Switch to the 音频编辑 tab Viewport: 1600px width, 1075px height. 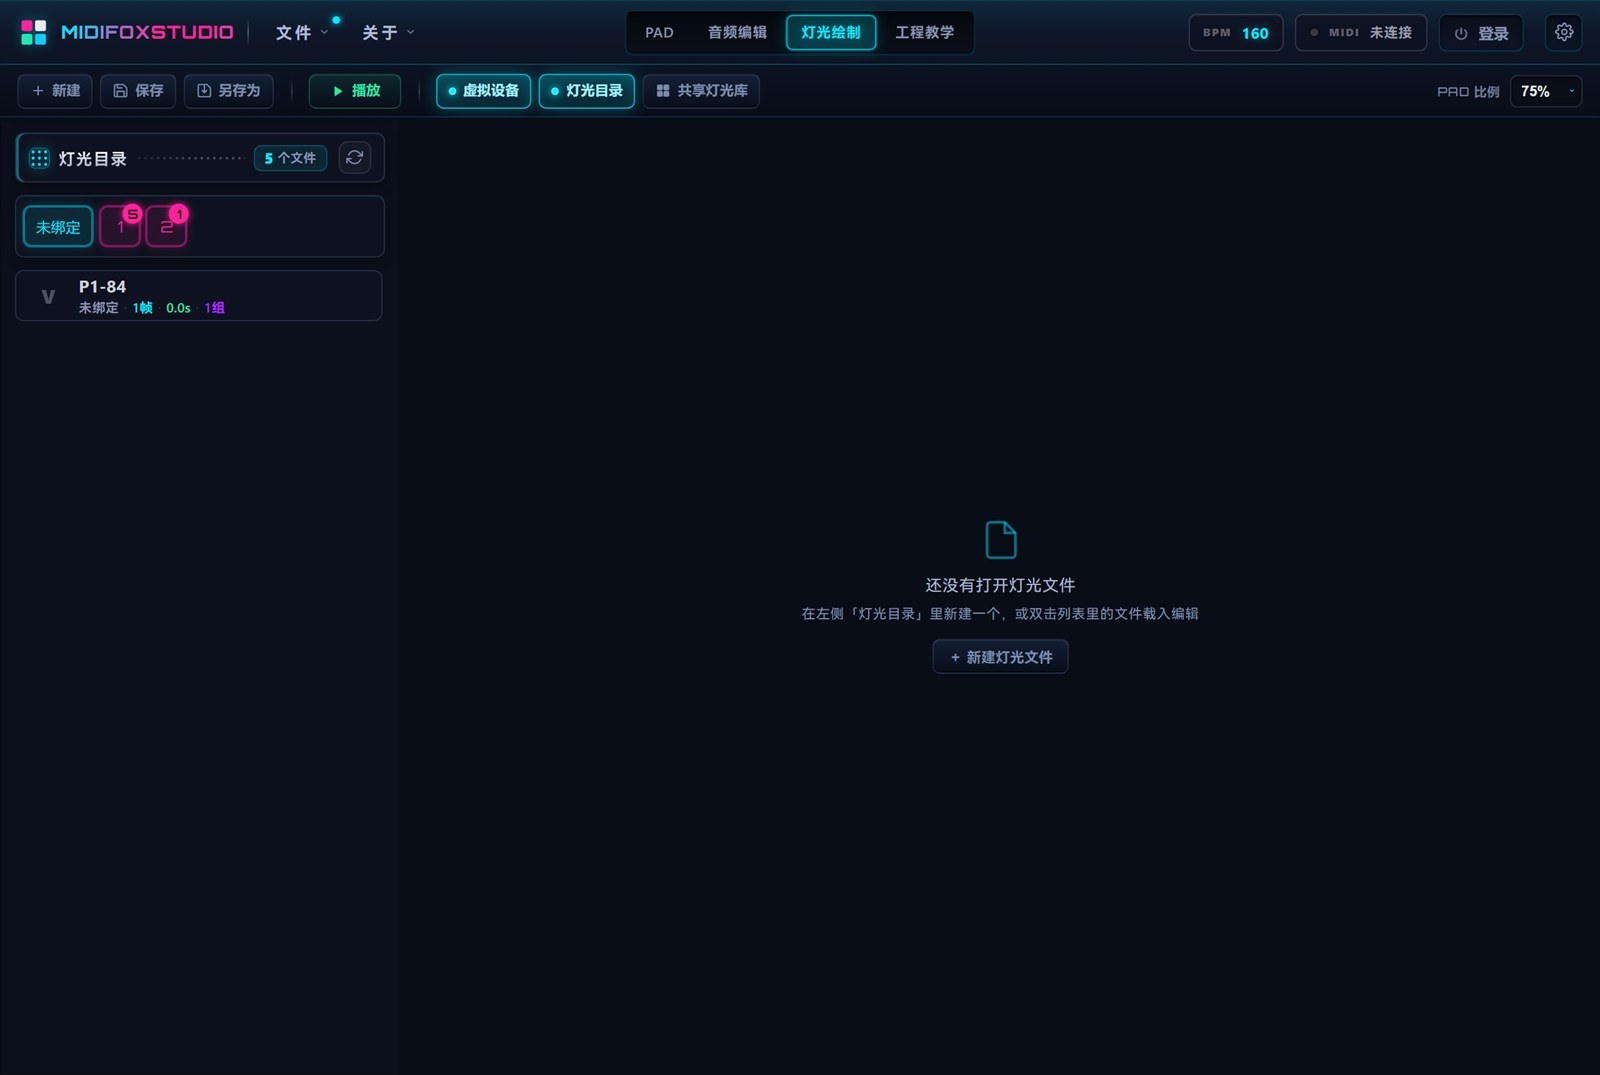point(737,32)
